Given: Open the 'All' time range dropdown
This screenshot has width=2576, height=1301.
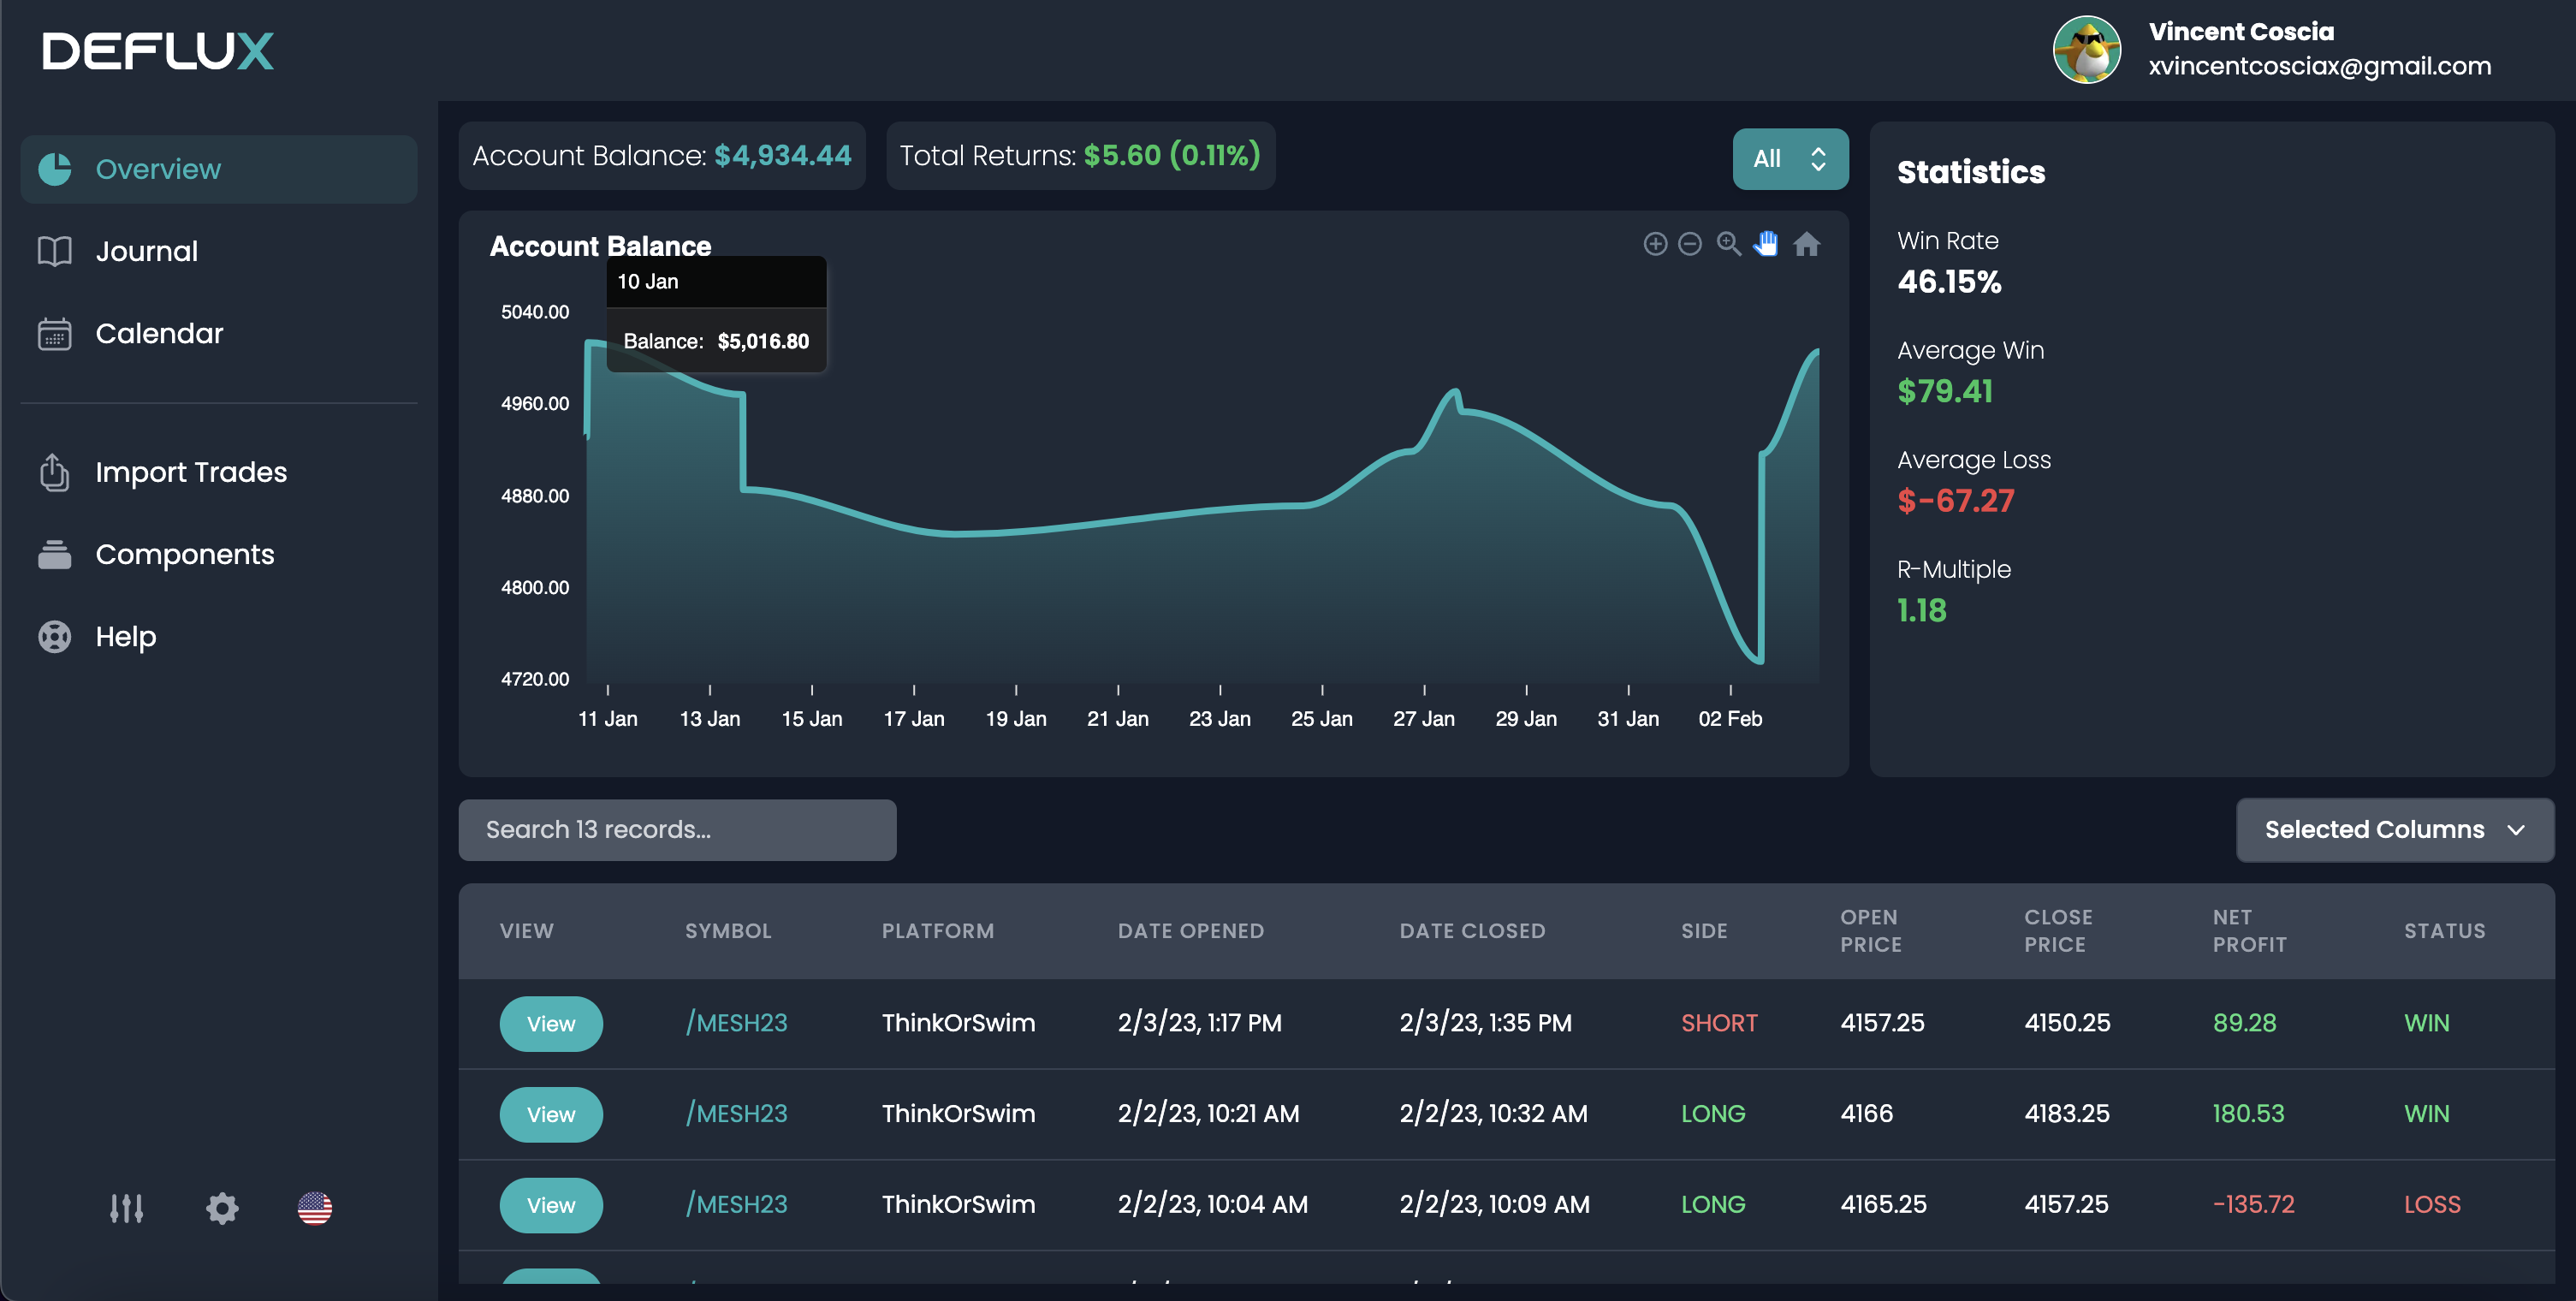Looking at the screenshot, I should (x=1790, y=158).
